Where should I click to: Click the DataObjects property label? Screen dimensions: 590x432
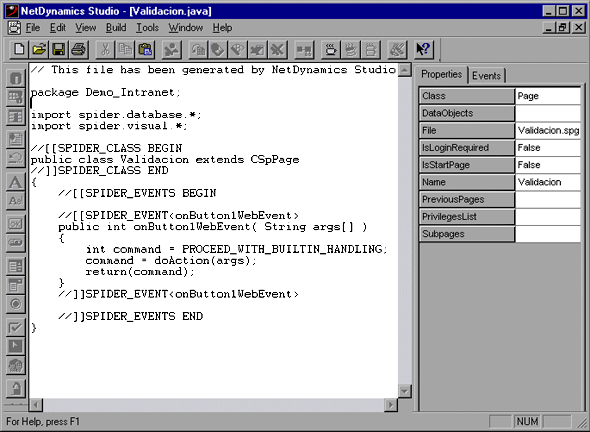coord(467,113)
